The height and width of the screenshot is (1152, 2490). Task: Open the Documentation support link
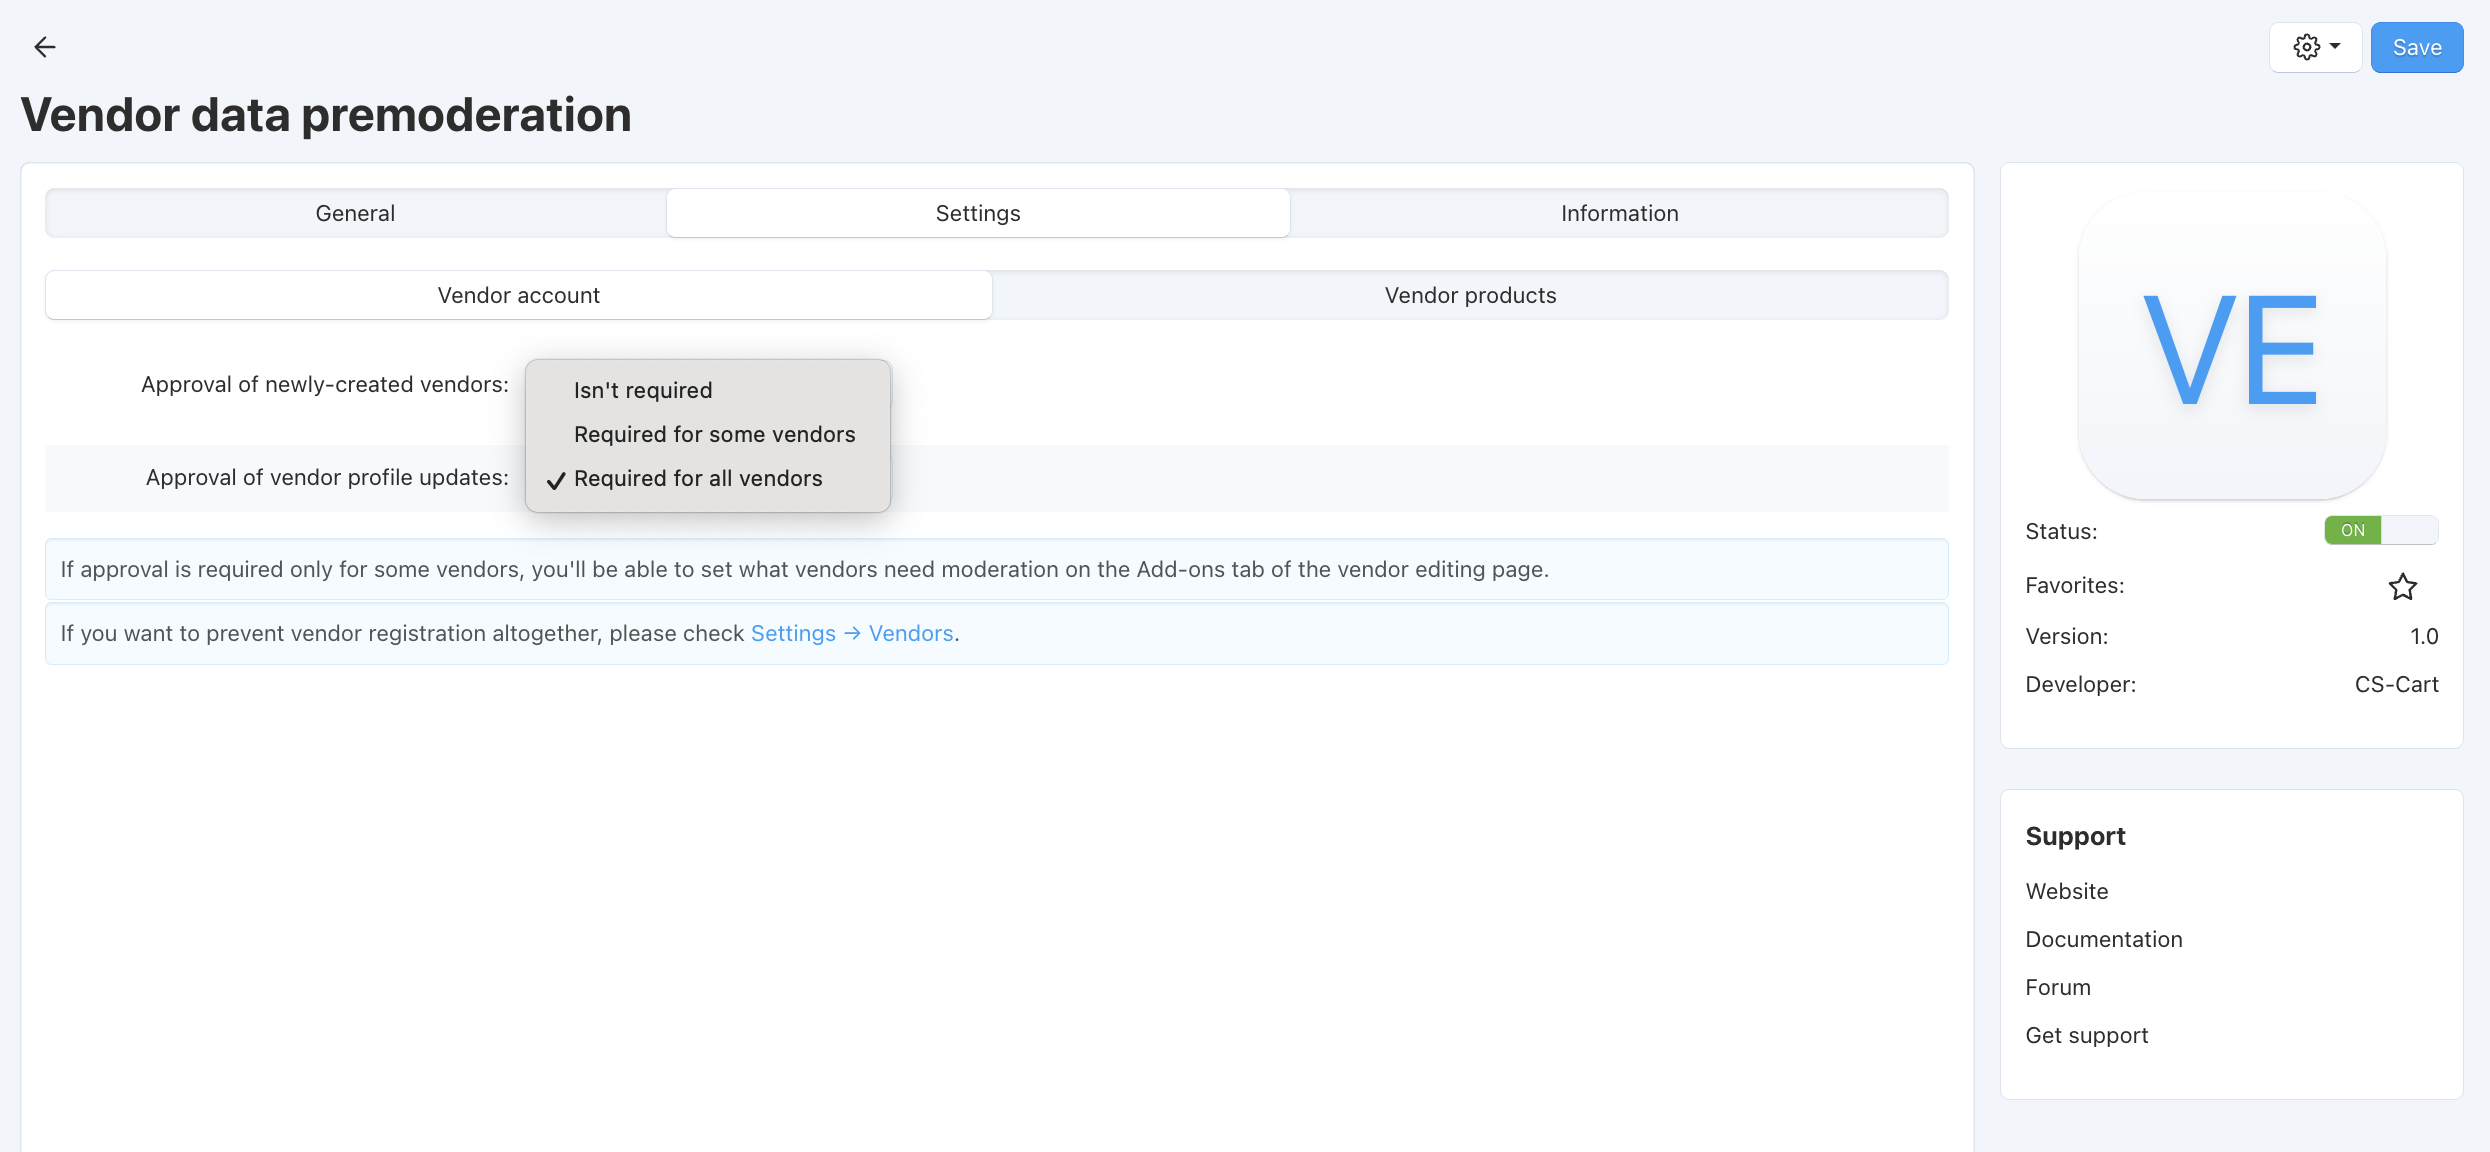2104,939
